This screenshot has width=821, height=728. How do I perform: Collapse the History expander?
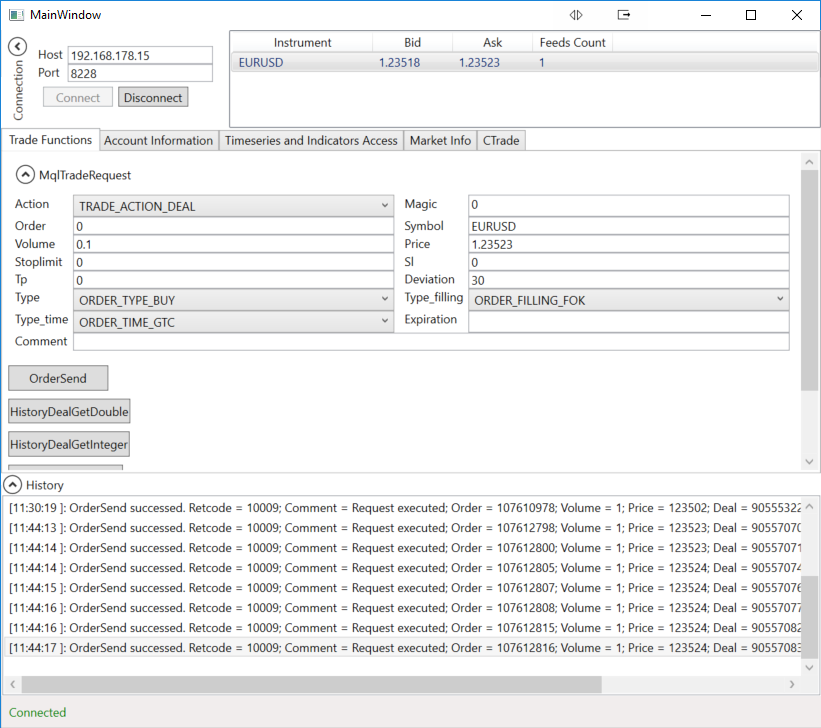pos(13,484)
